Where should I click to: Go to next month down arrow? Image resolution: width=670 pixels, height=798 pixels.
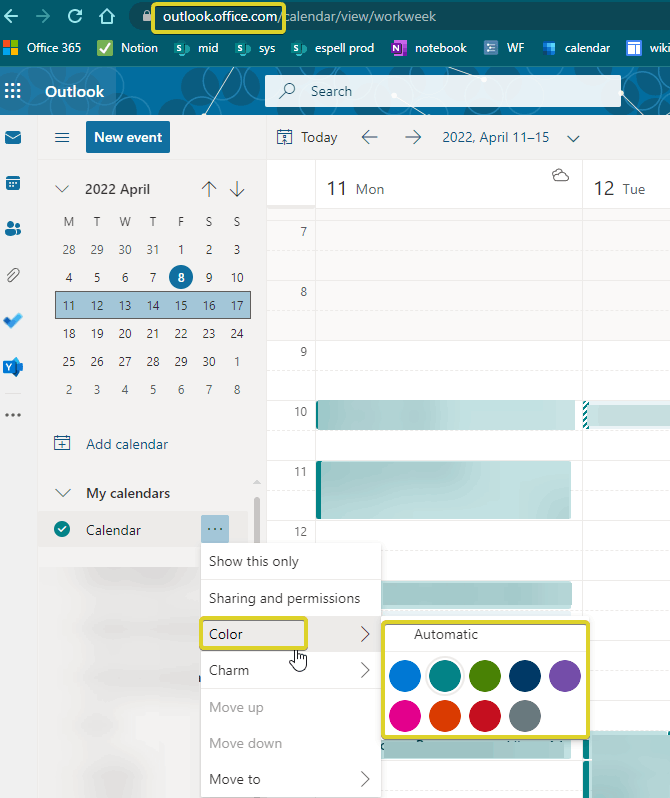click(237, 189)
